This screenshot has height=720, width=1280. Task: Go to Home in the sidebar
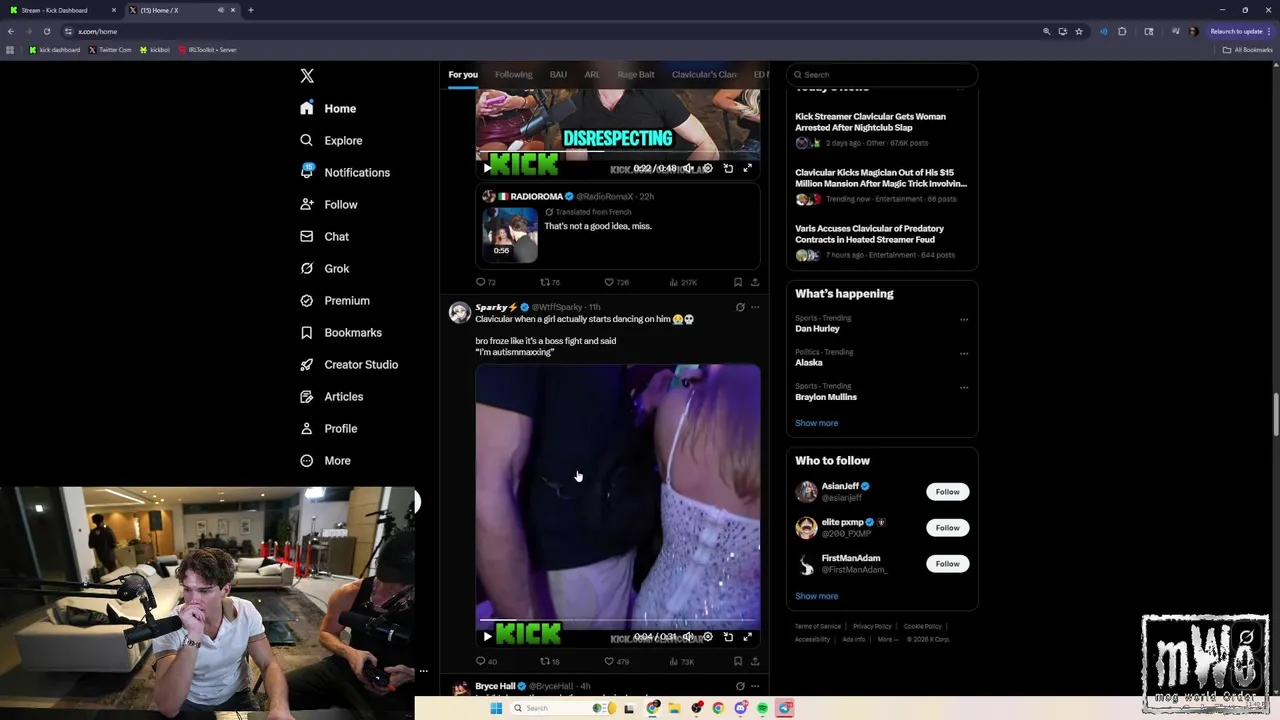point(328,108)
